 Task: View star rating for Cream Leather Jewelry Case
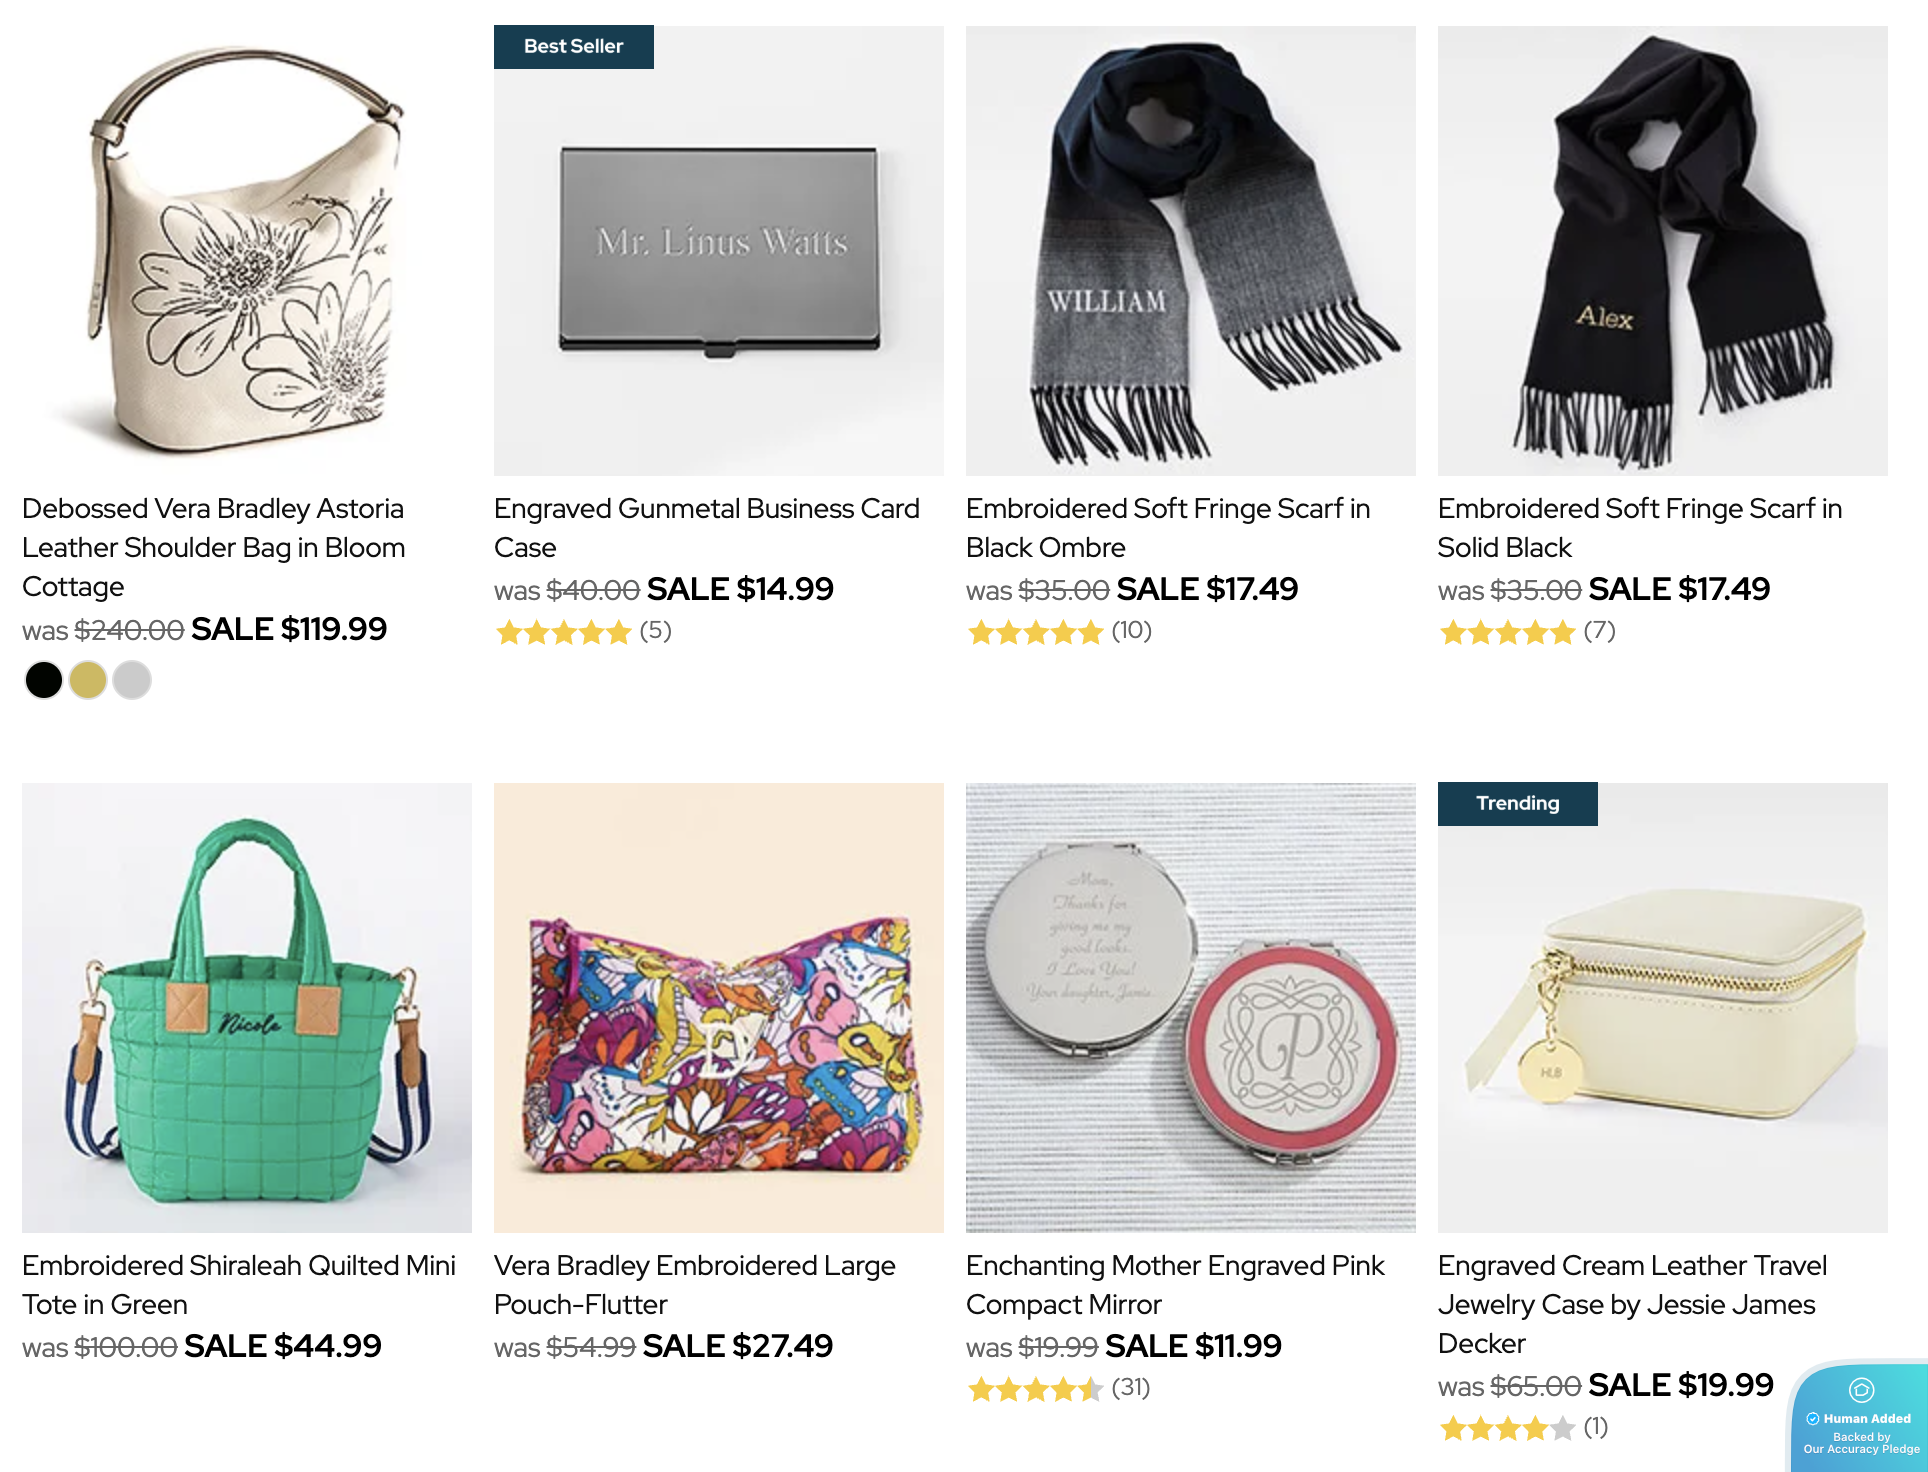1508,1428
